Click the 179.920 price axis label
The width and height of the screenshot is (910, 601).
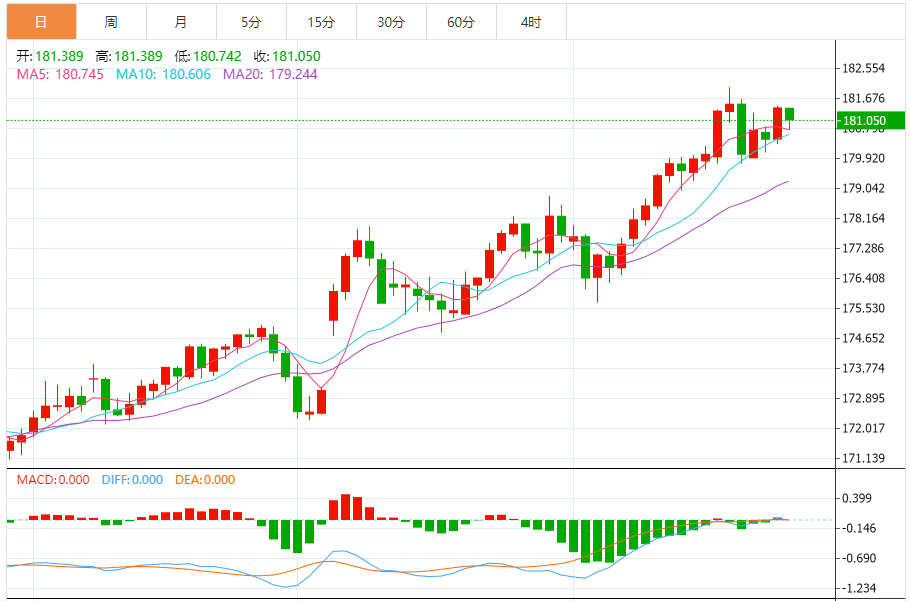coord(864,158)
